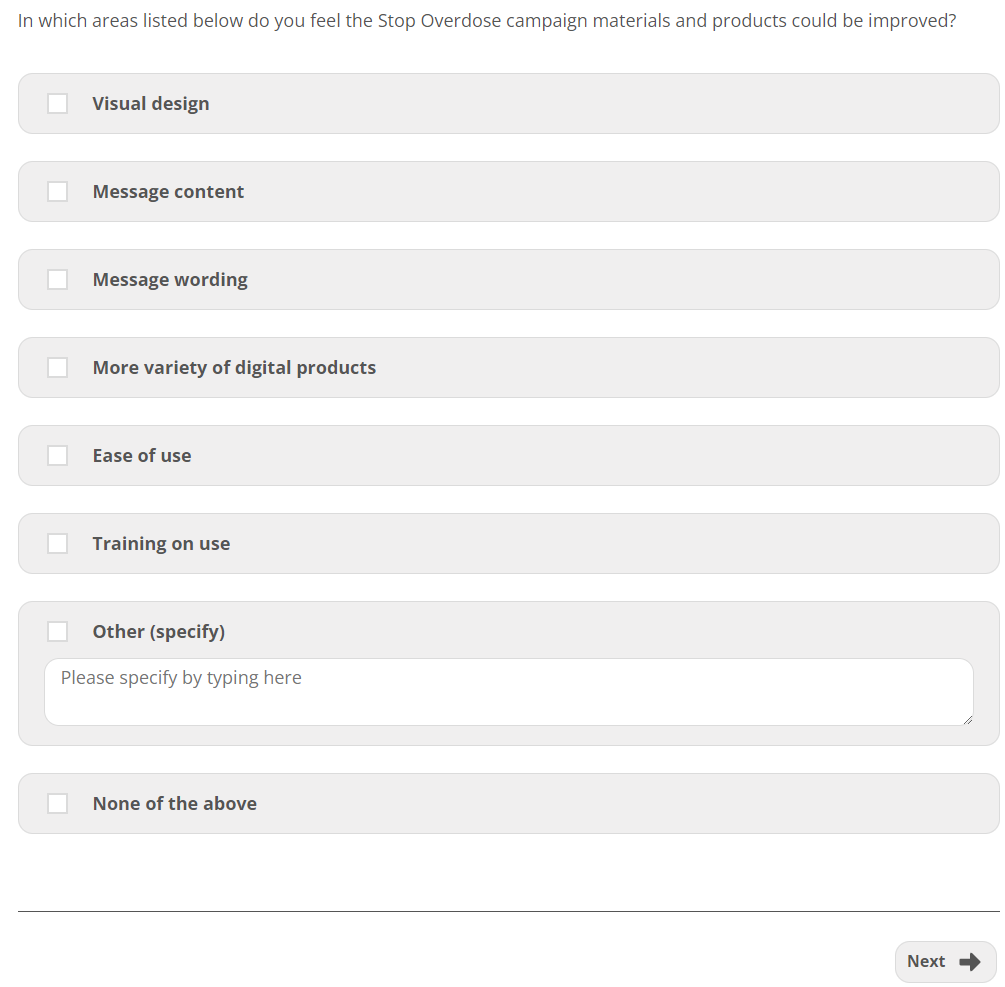Check the Visual design checkbox
Screen dimensions: 1005x987
click(58, 104)
